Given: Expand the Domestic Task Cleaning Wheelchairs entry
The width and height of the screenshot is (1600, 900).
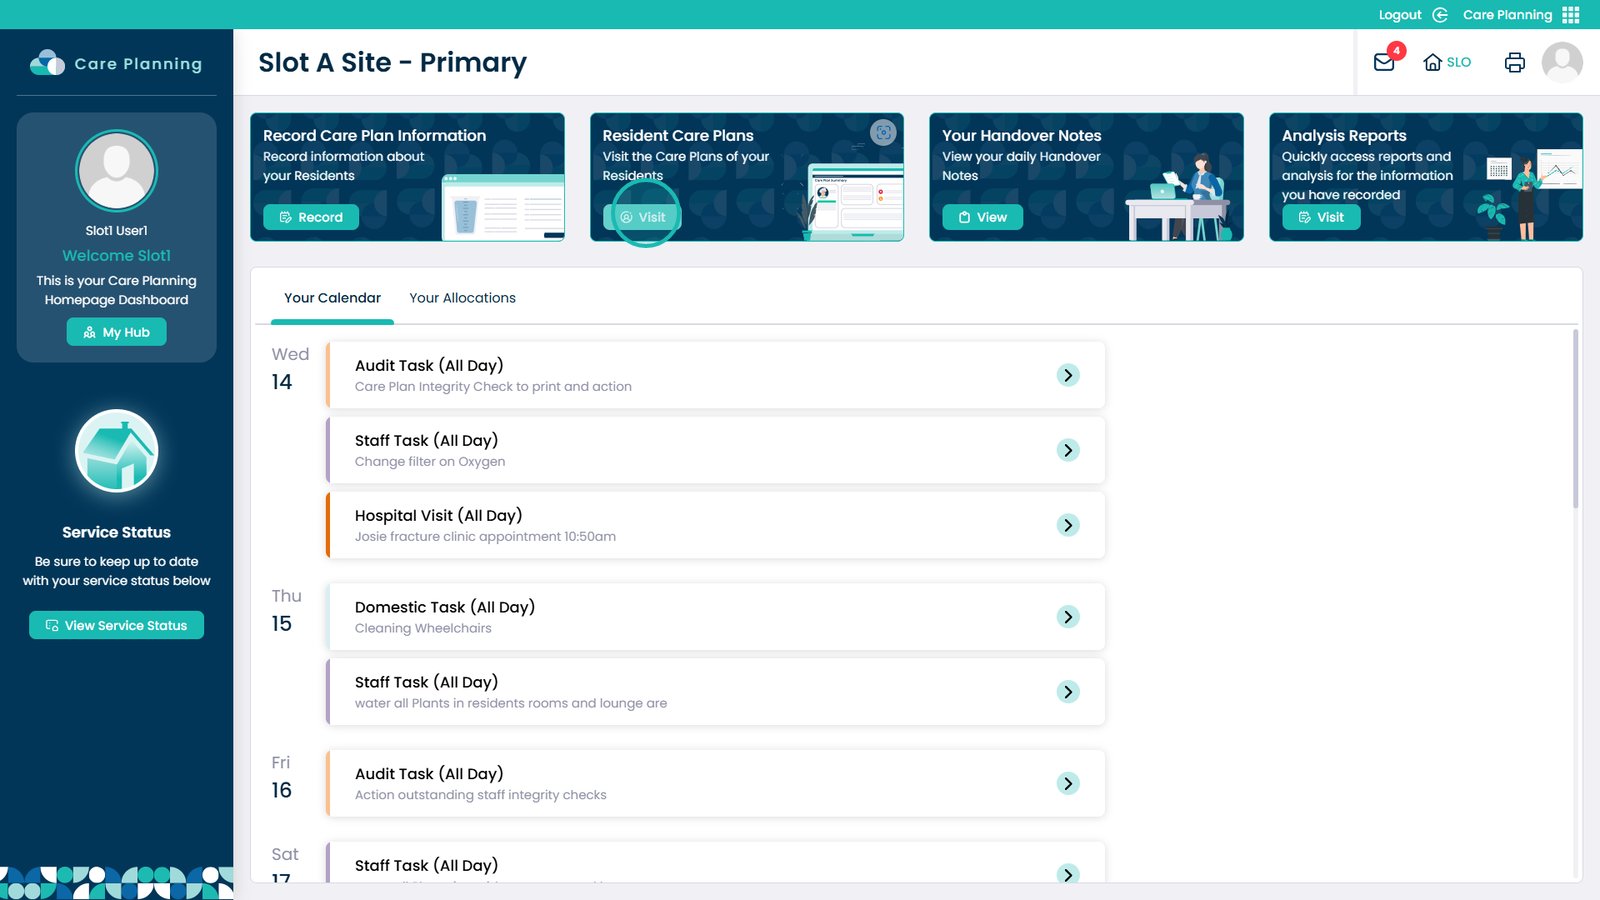Looking at the screenshot, I should [1068, 617].
